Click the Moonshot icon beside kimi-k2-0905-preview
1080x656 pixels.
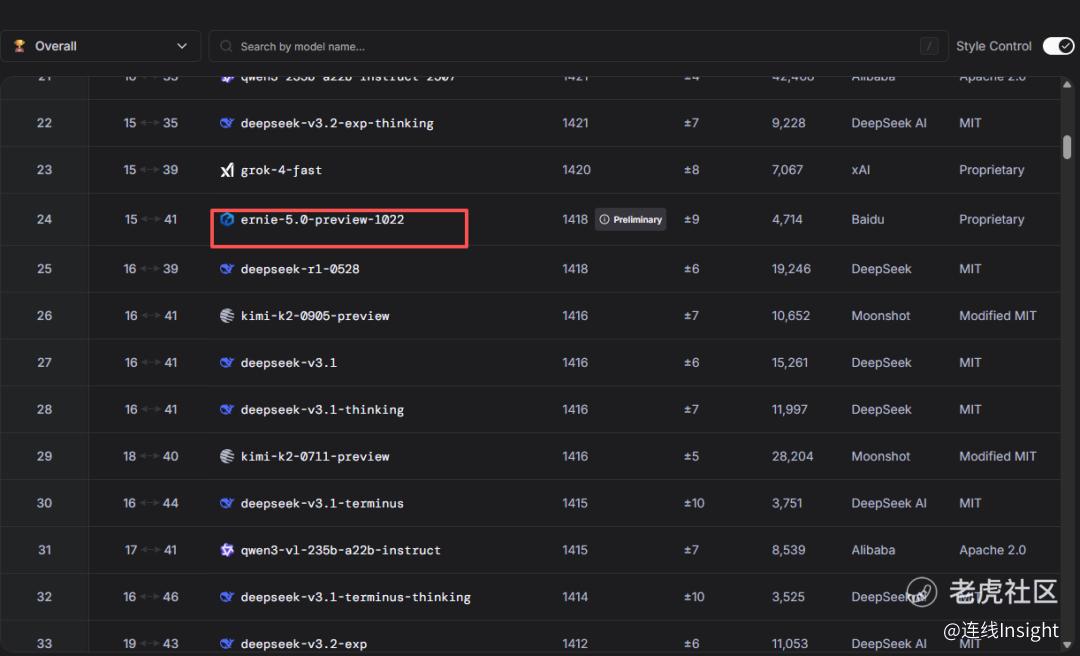point(227,316)
